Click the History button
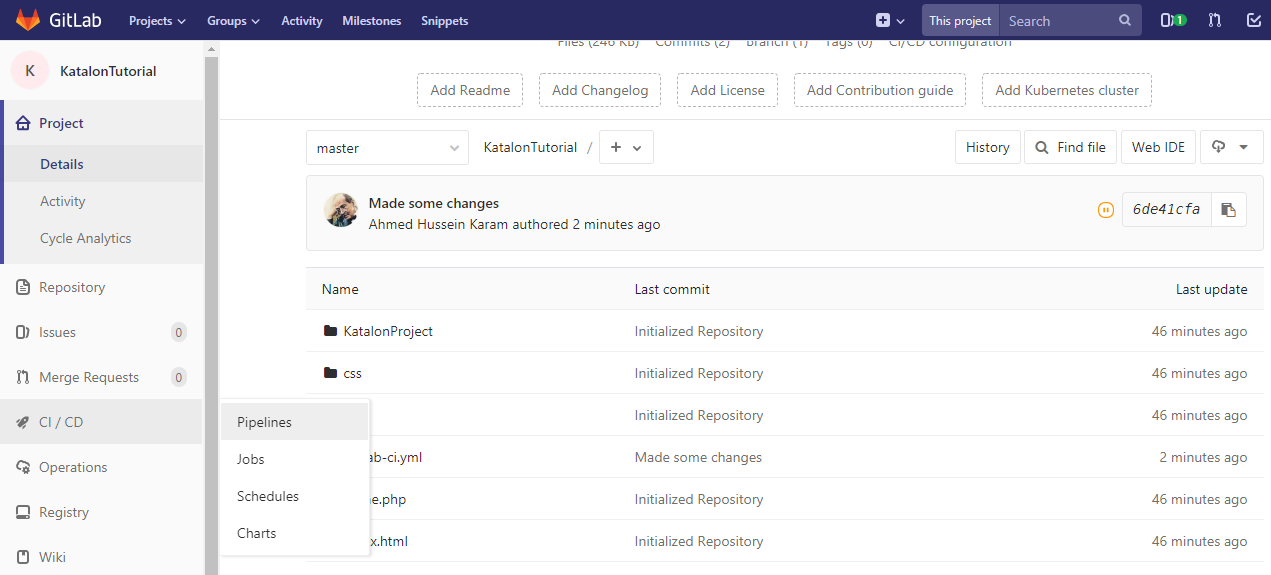Viewport: 1271px width, 575px height. tap(987, 147)
